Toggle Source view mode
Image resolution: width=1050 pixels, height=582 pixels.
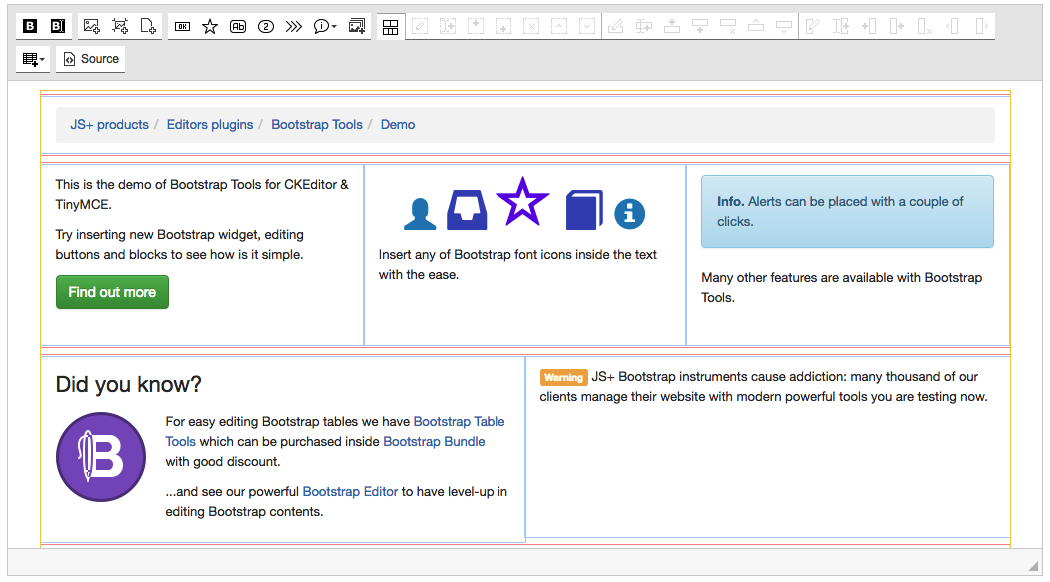click(x=90, y=59)
